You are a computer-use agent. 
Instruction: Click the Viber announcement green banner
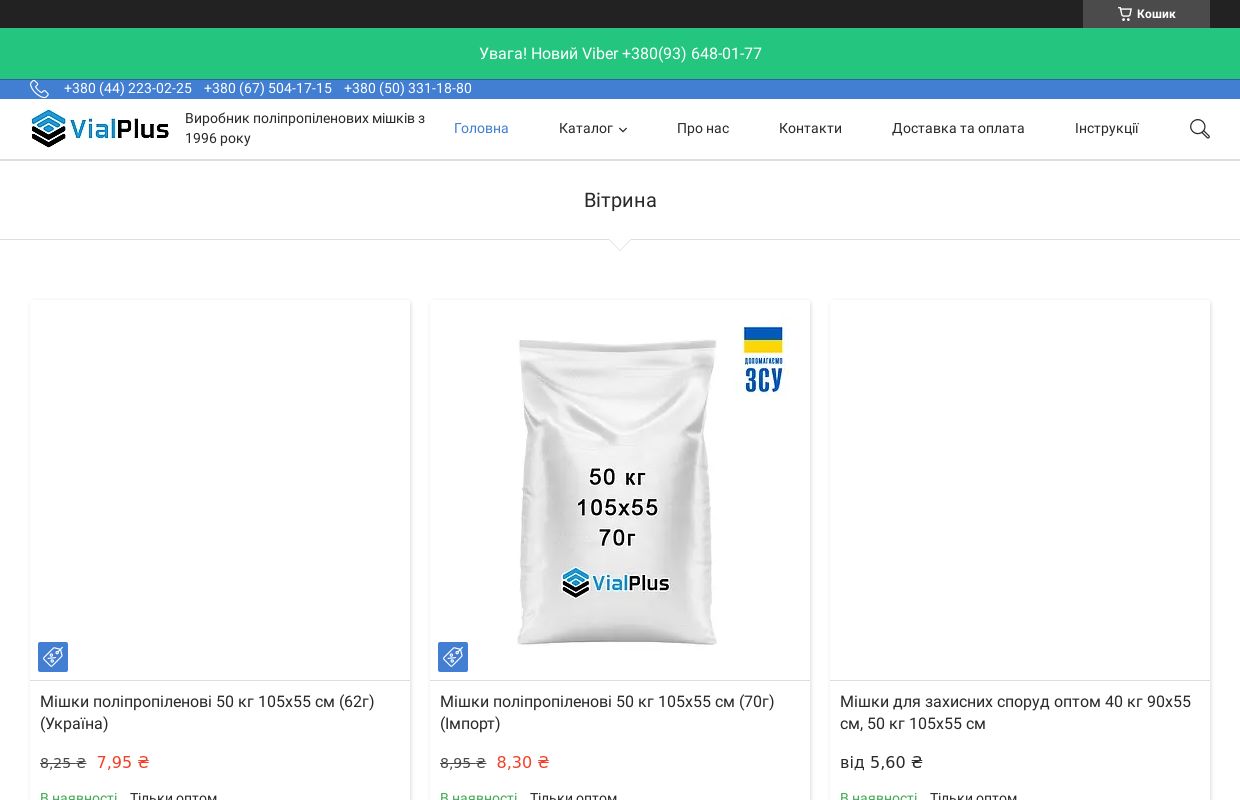coord(620,54)
